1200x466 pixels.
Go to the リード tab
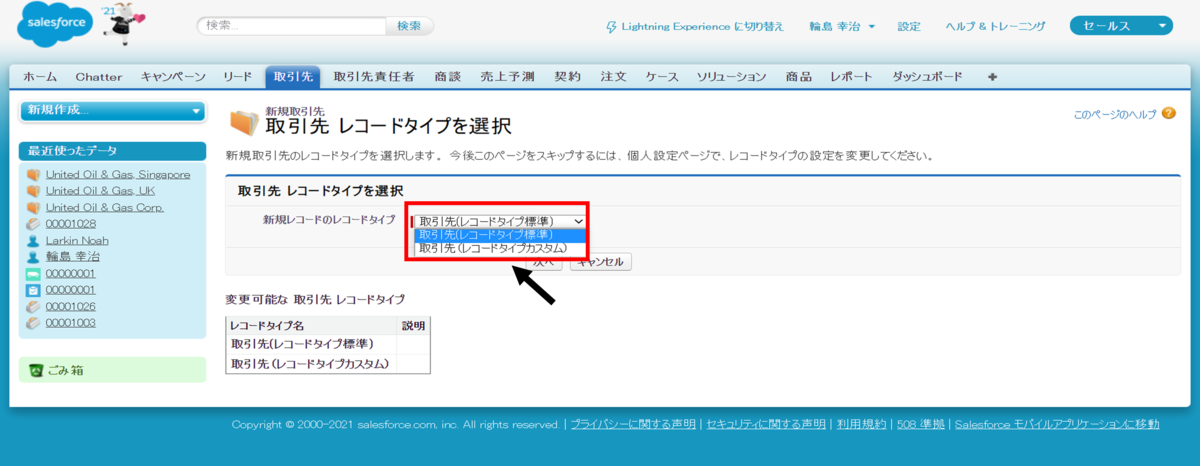tap(237, 77)
